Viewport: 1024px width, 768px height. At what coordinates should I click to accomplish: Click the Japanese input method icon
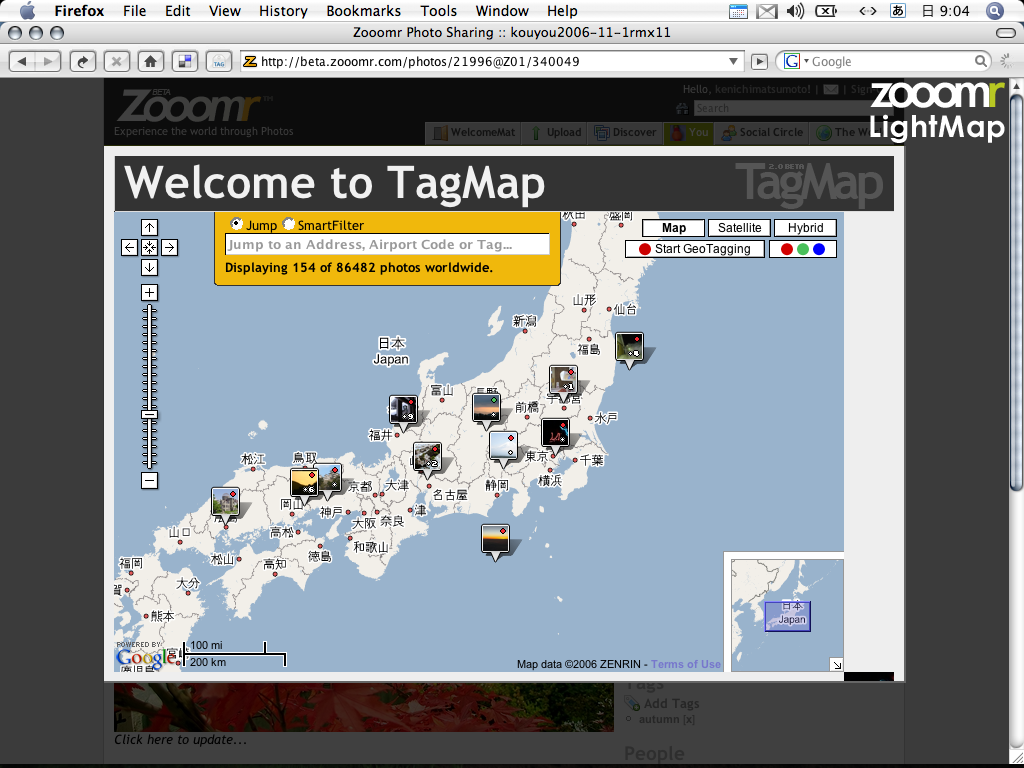898,11
